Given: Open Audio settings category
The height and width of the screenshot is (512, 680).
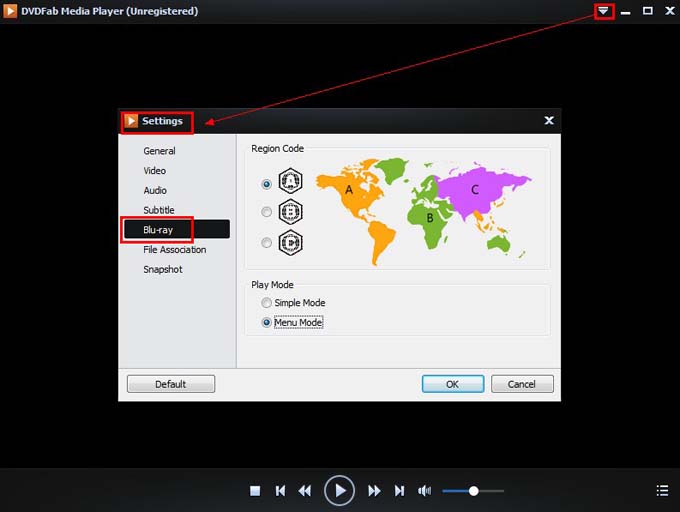Looking at the screenshot, I should (x=155, y=190).
